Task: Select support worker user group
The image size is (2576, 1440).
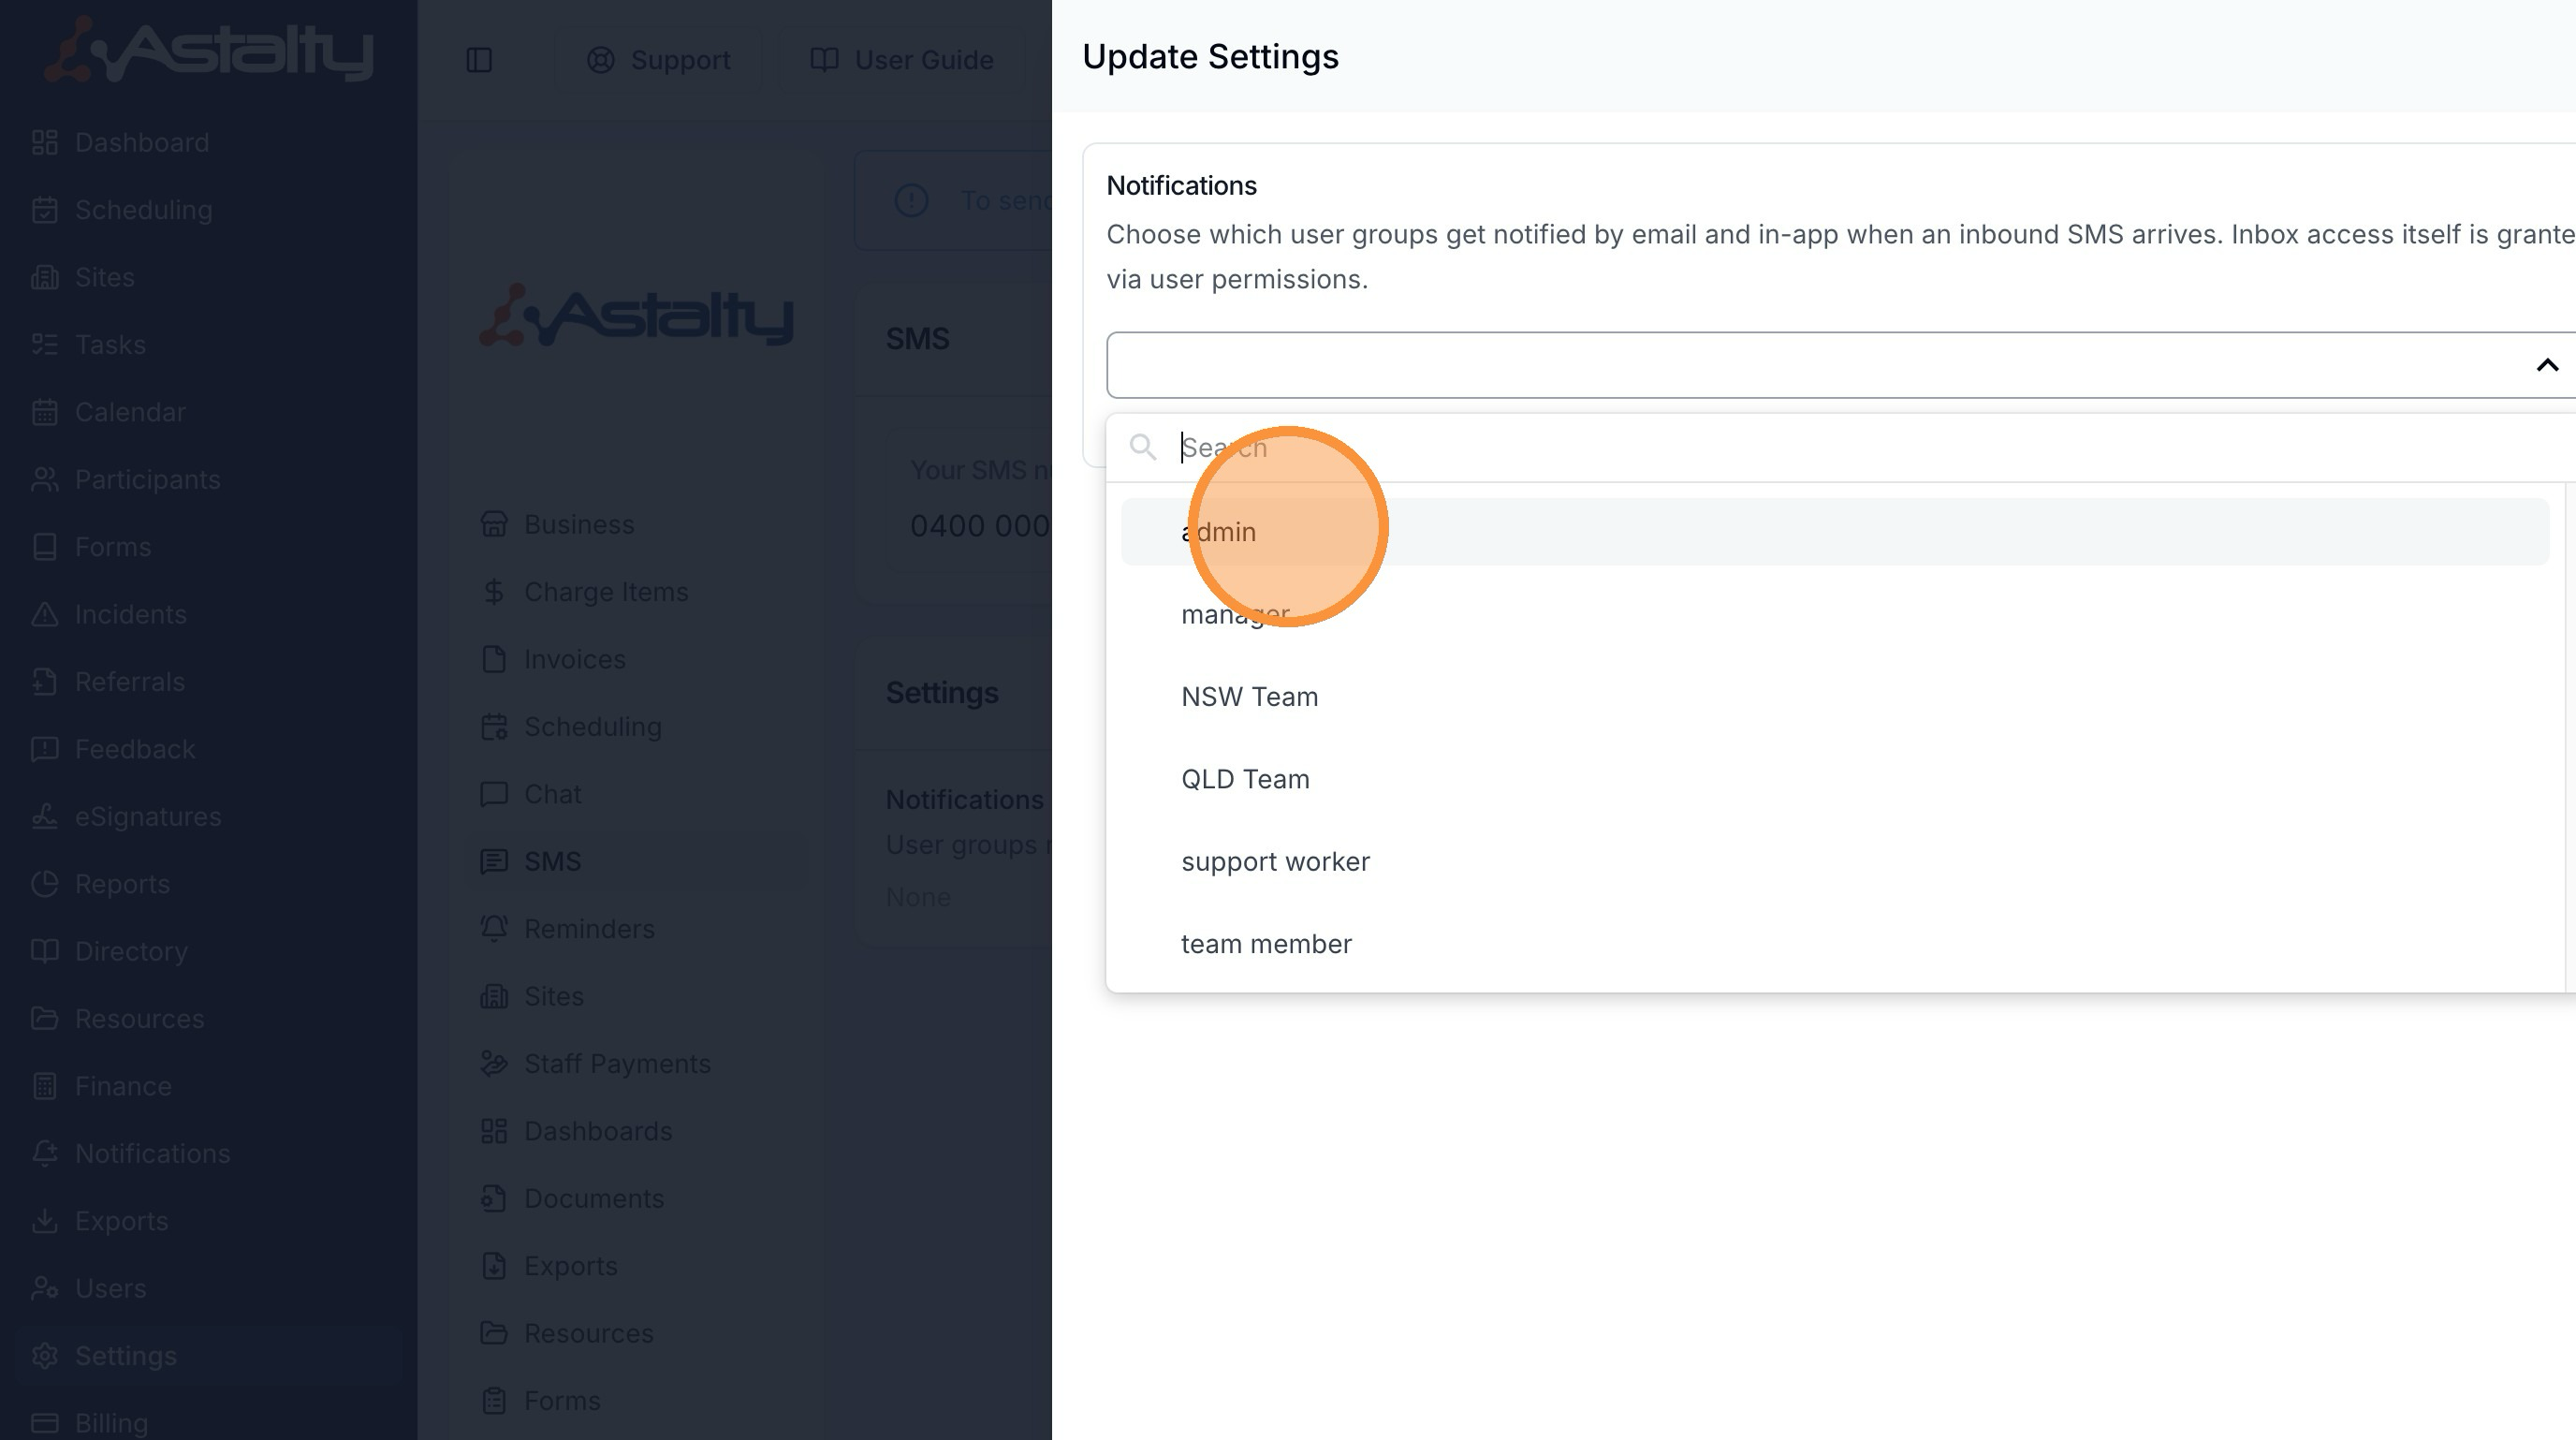Action: 1834,862
